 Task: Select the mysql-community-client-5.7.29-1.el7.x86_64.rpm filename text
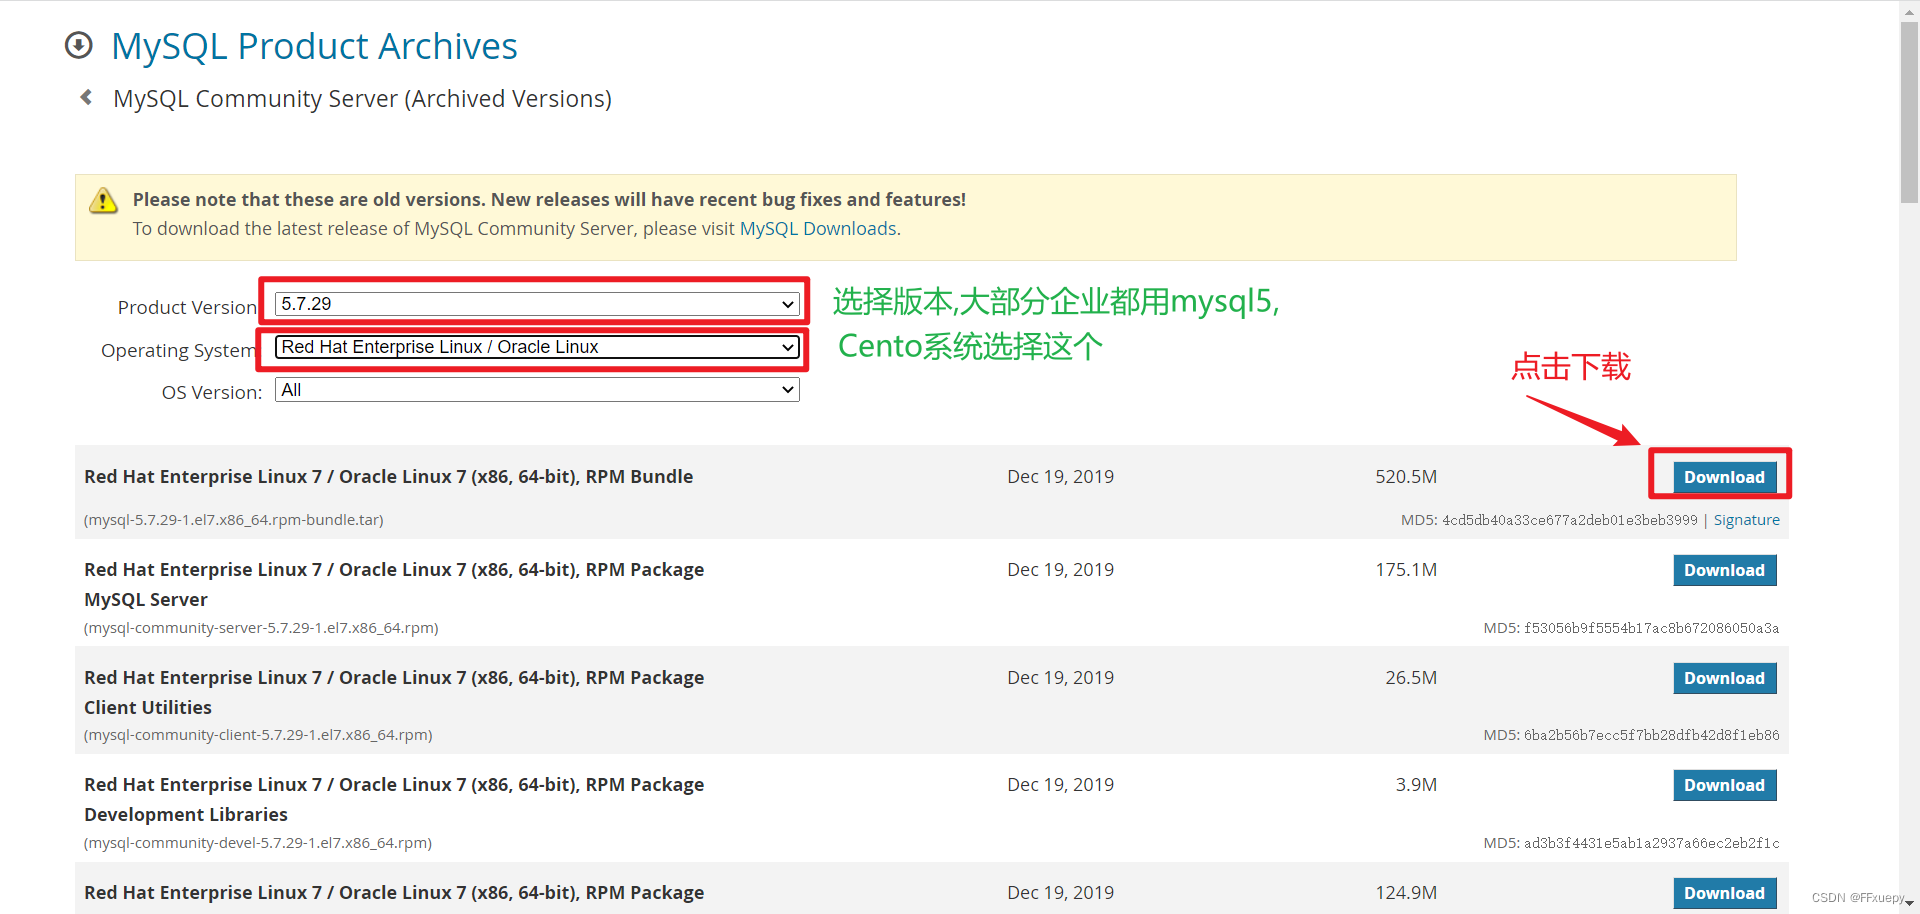[258, 735]
